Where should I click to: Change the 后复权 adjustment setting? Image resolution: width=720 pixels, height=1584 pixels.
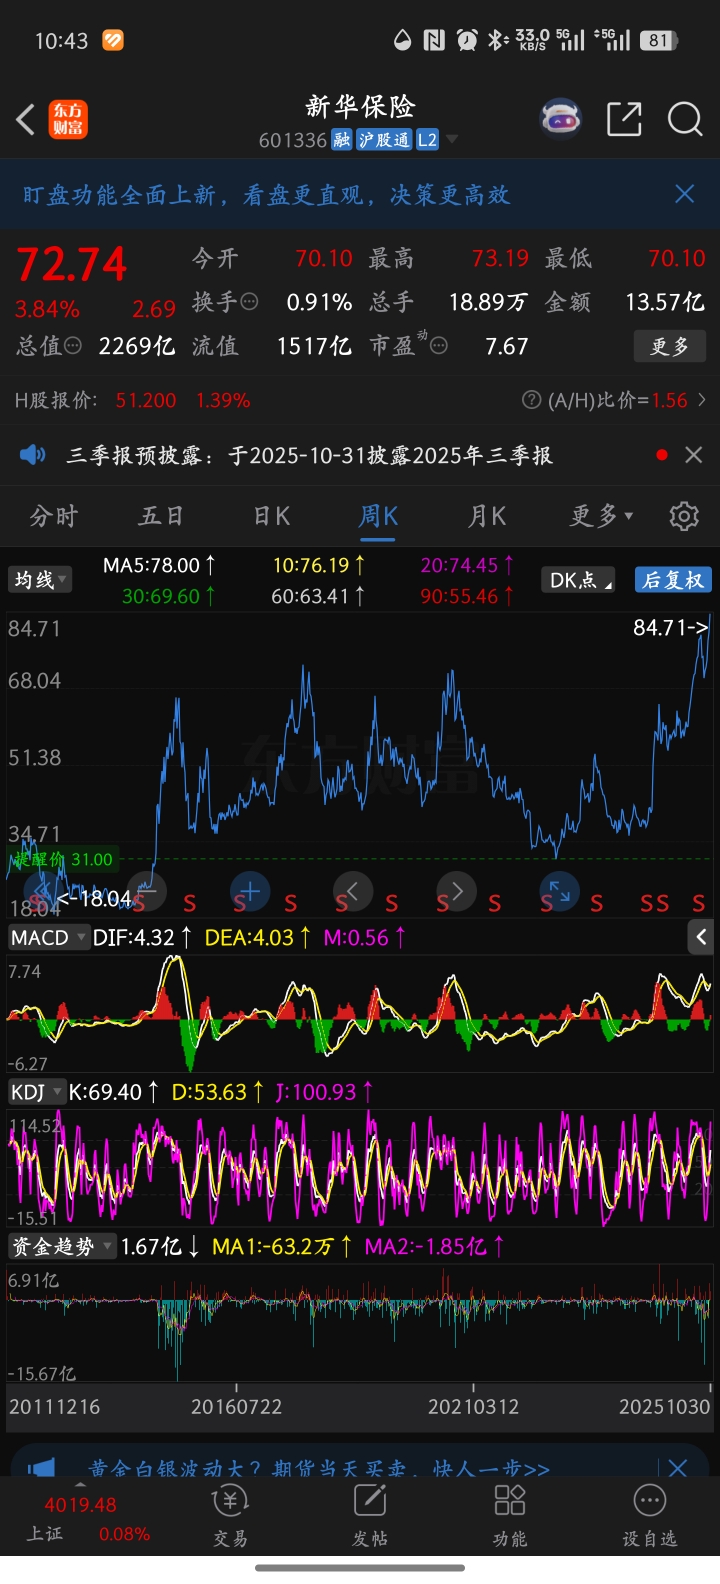(x=673, y=580)
